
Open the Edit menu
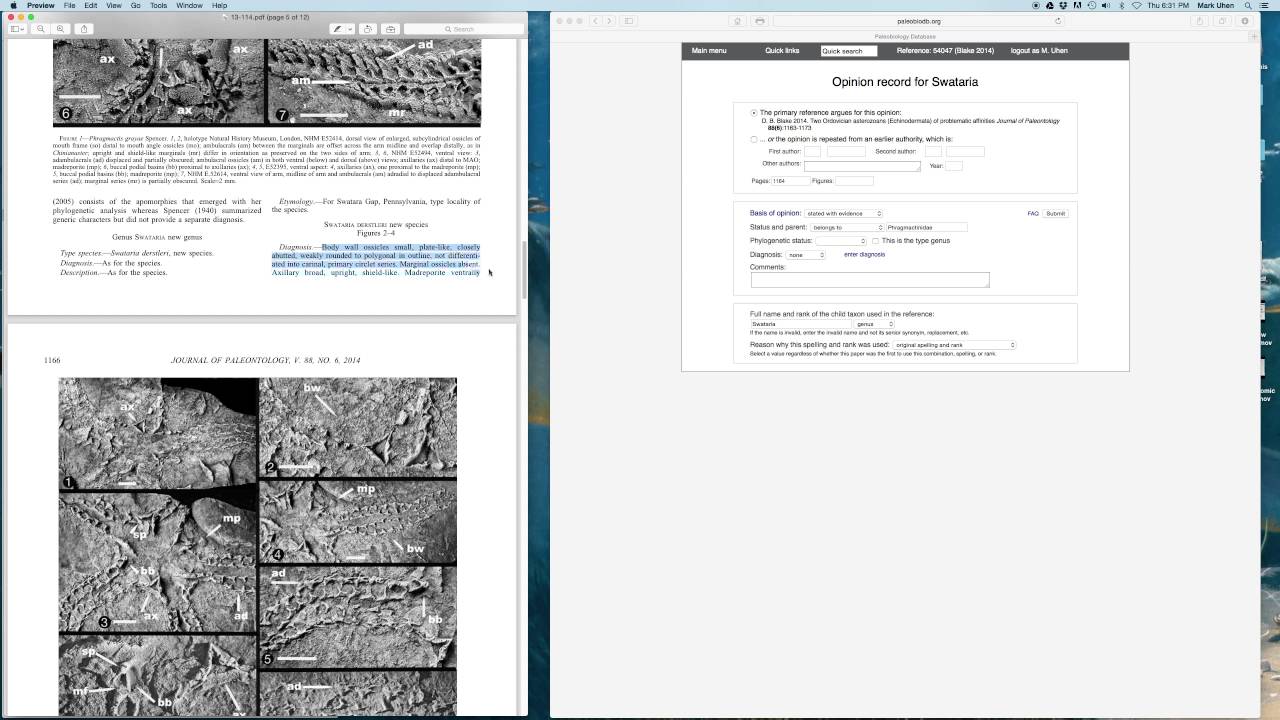coord(91,6)
